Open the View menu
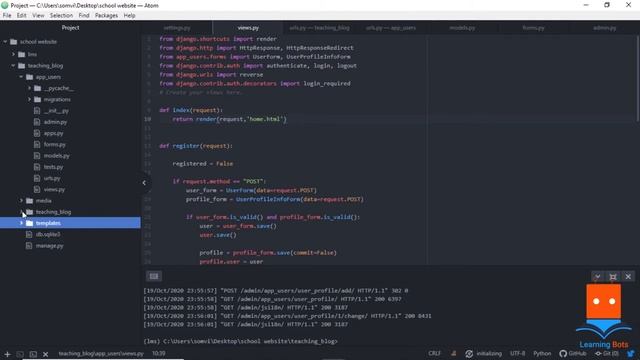This screenshot has height=360, width=640. tap(38, 16)
